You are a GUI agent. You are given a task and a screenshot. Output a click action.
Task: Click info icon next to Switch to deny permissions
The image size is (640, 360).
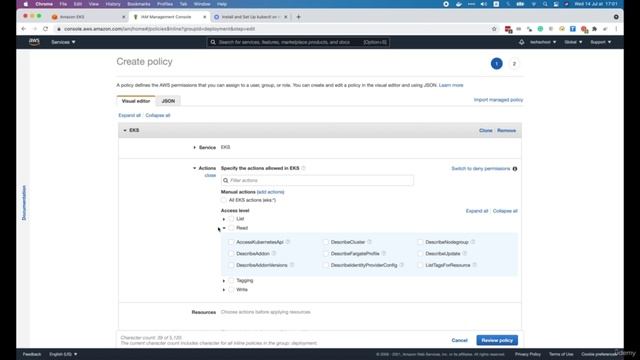[515, 169]
